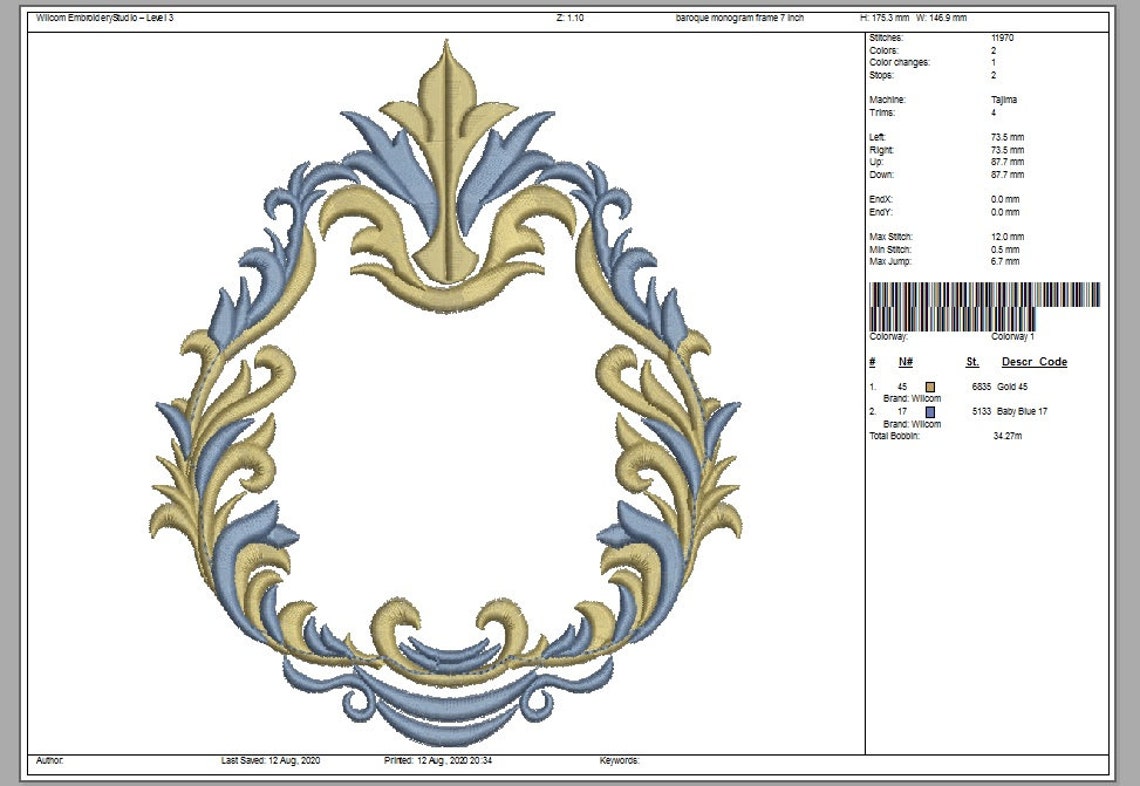Select the Baby Blue 17 thread swatch
1140x786 pixels.
point(932,411)
